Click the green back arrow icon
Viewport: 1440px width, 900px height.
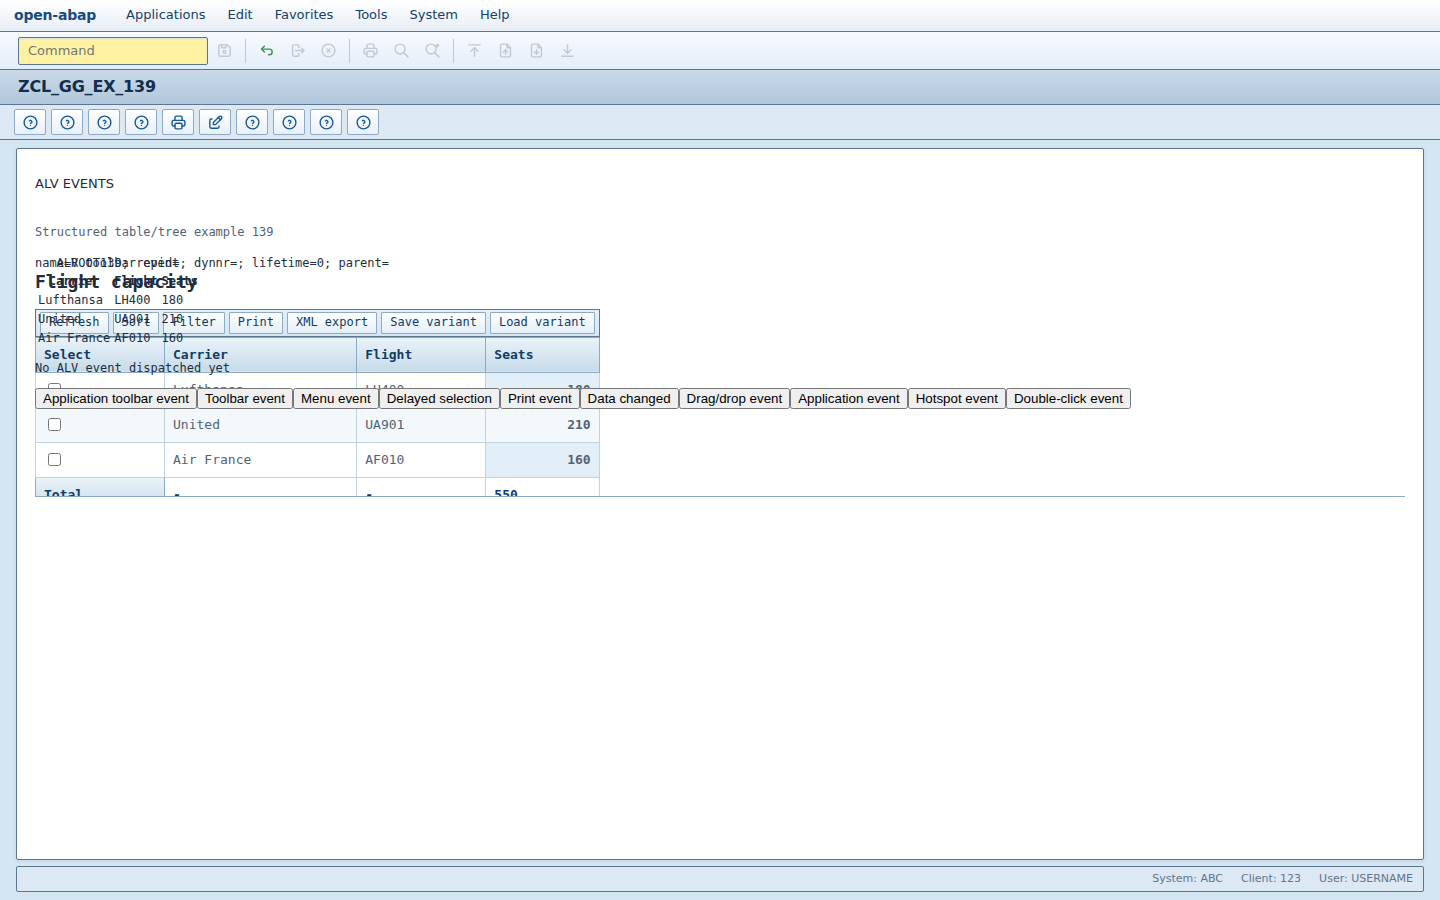pyautogui.click(x=267, y=51)
